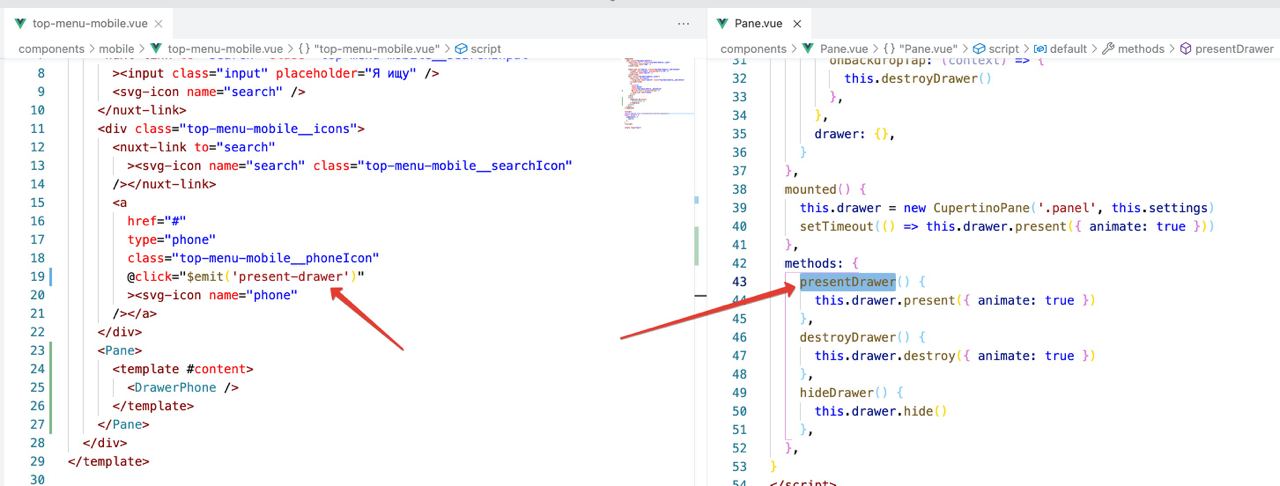Click '<nuxt-link to="search"' on line 12
Image resolution: width=1280 pixels, height=486 pixels.
coord(193,147)
